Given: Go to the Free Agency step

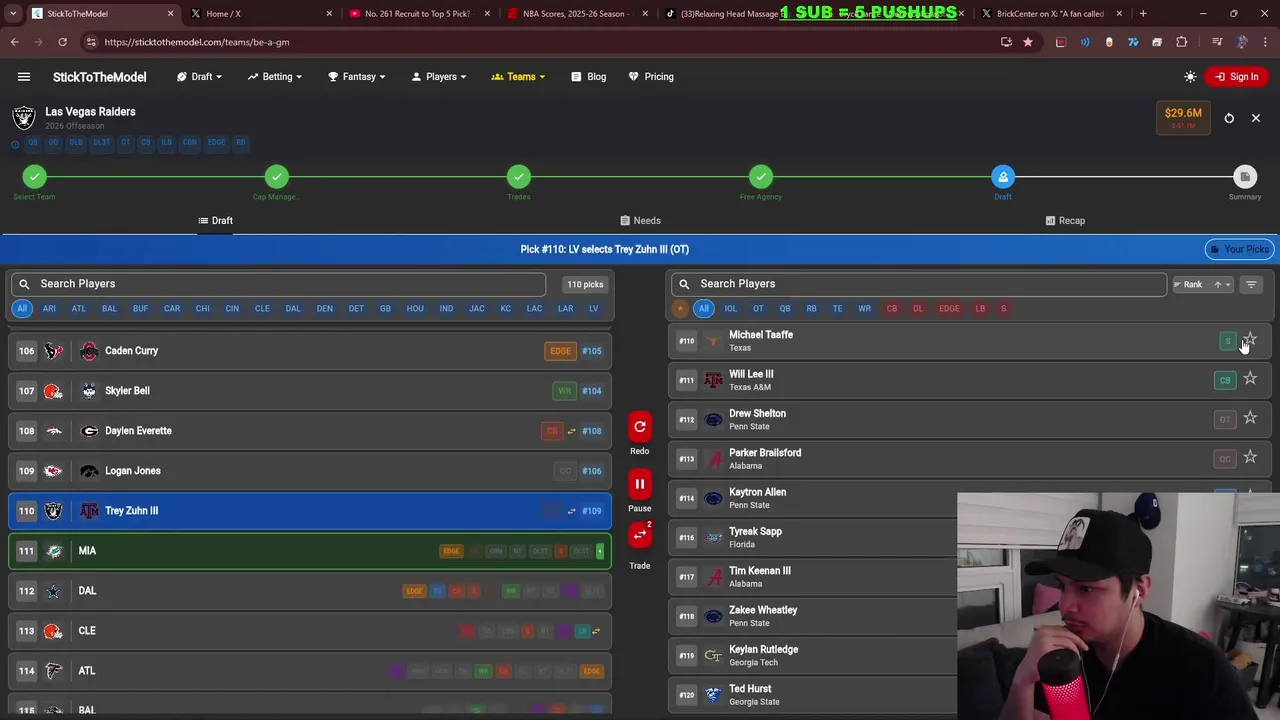Looking at the screenshot, I should (761, 177).
